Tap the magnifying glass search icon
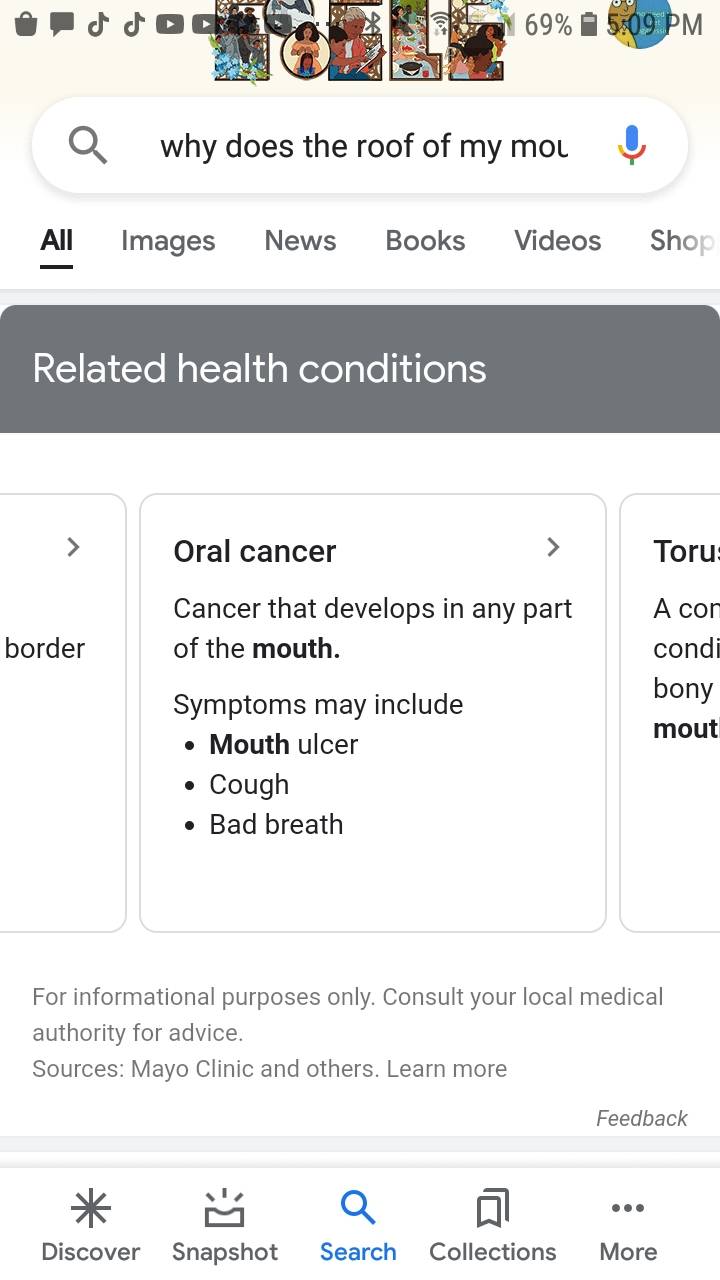Screen dimensions: 720x1280 click(x=87, y=145)
